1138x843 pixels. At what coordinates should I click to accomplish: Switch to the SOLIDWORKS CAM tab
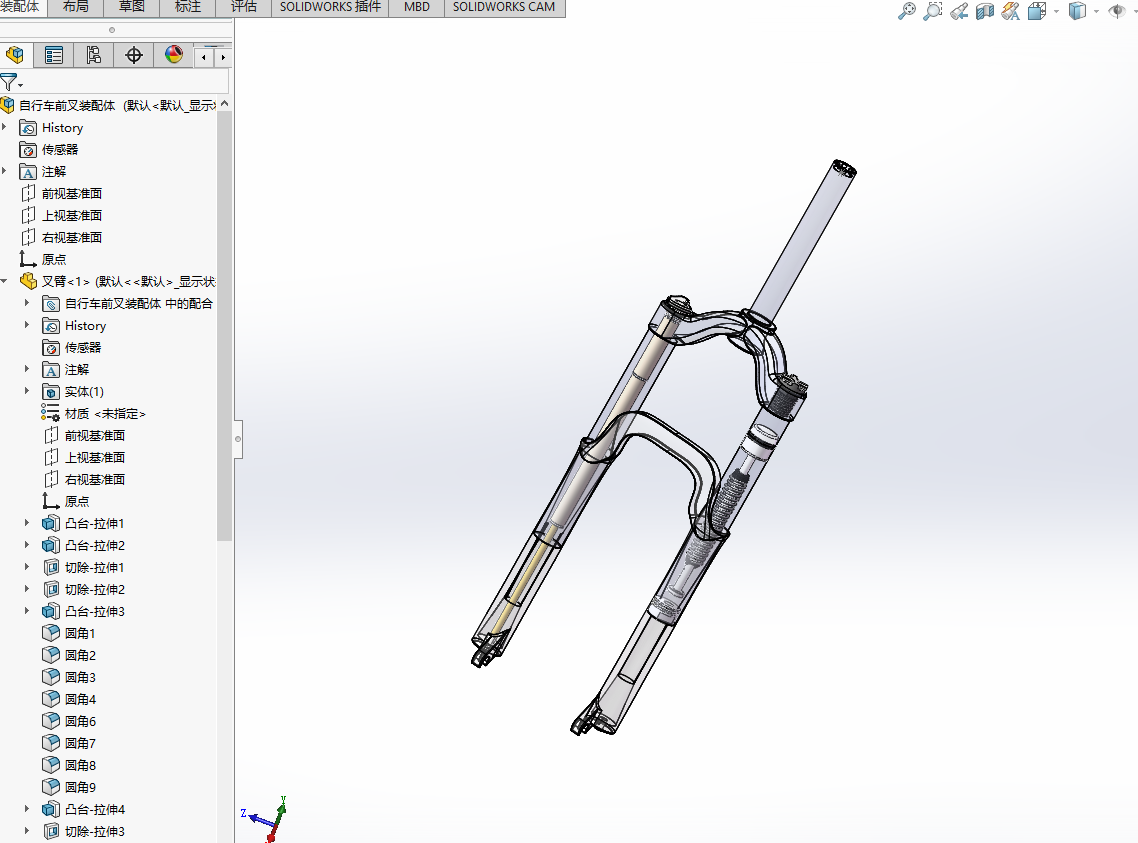(504, 7)
